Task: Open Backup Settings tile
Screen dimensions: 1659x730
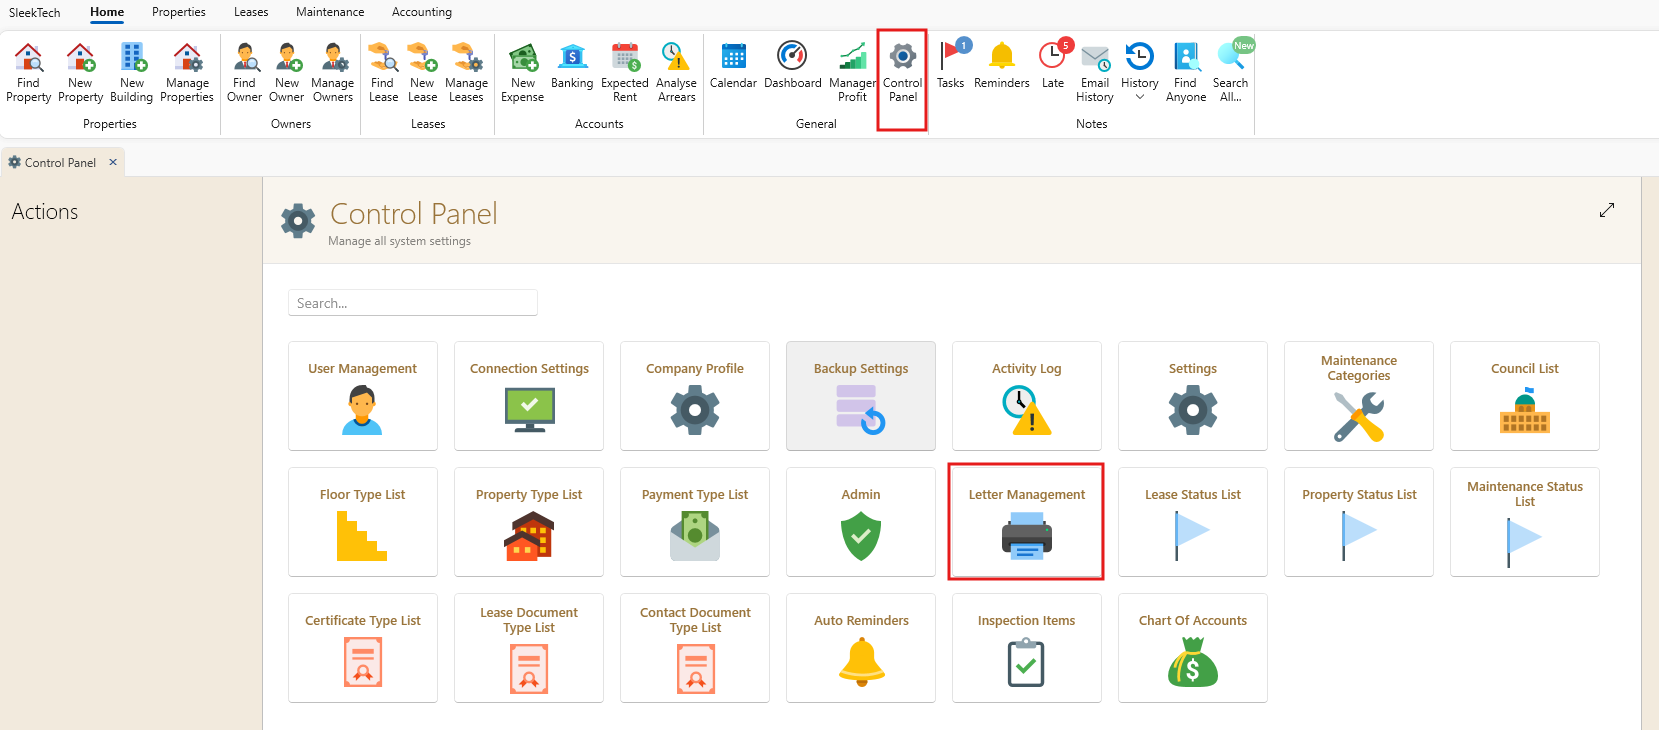Action: click(x=861, y=396)
